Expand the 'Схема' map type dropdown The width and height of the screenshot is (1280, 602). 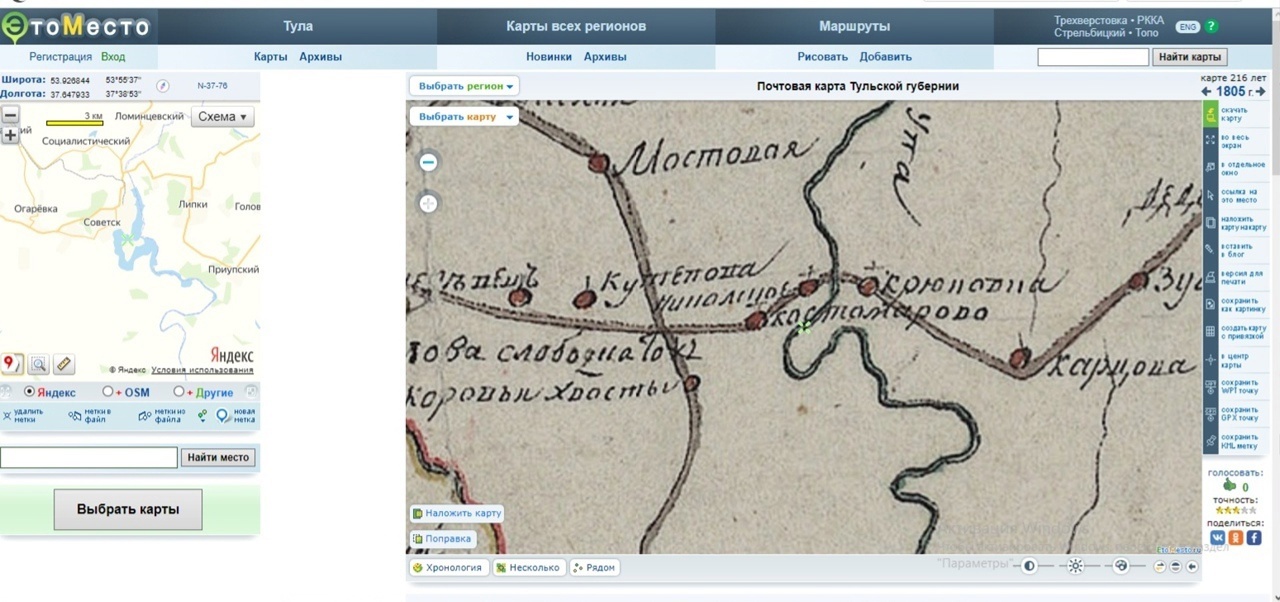(x=222, y=116)
